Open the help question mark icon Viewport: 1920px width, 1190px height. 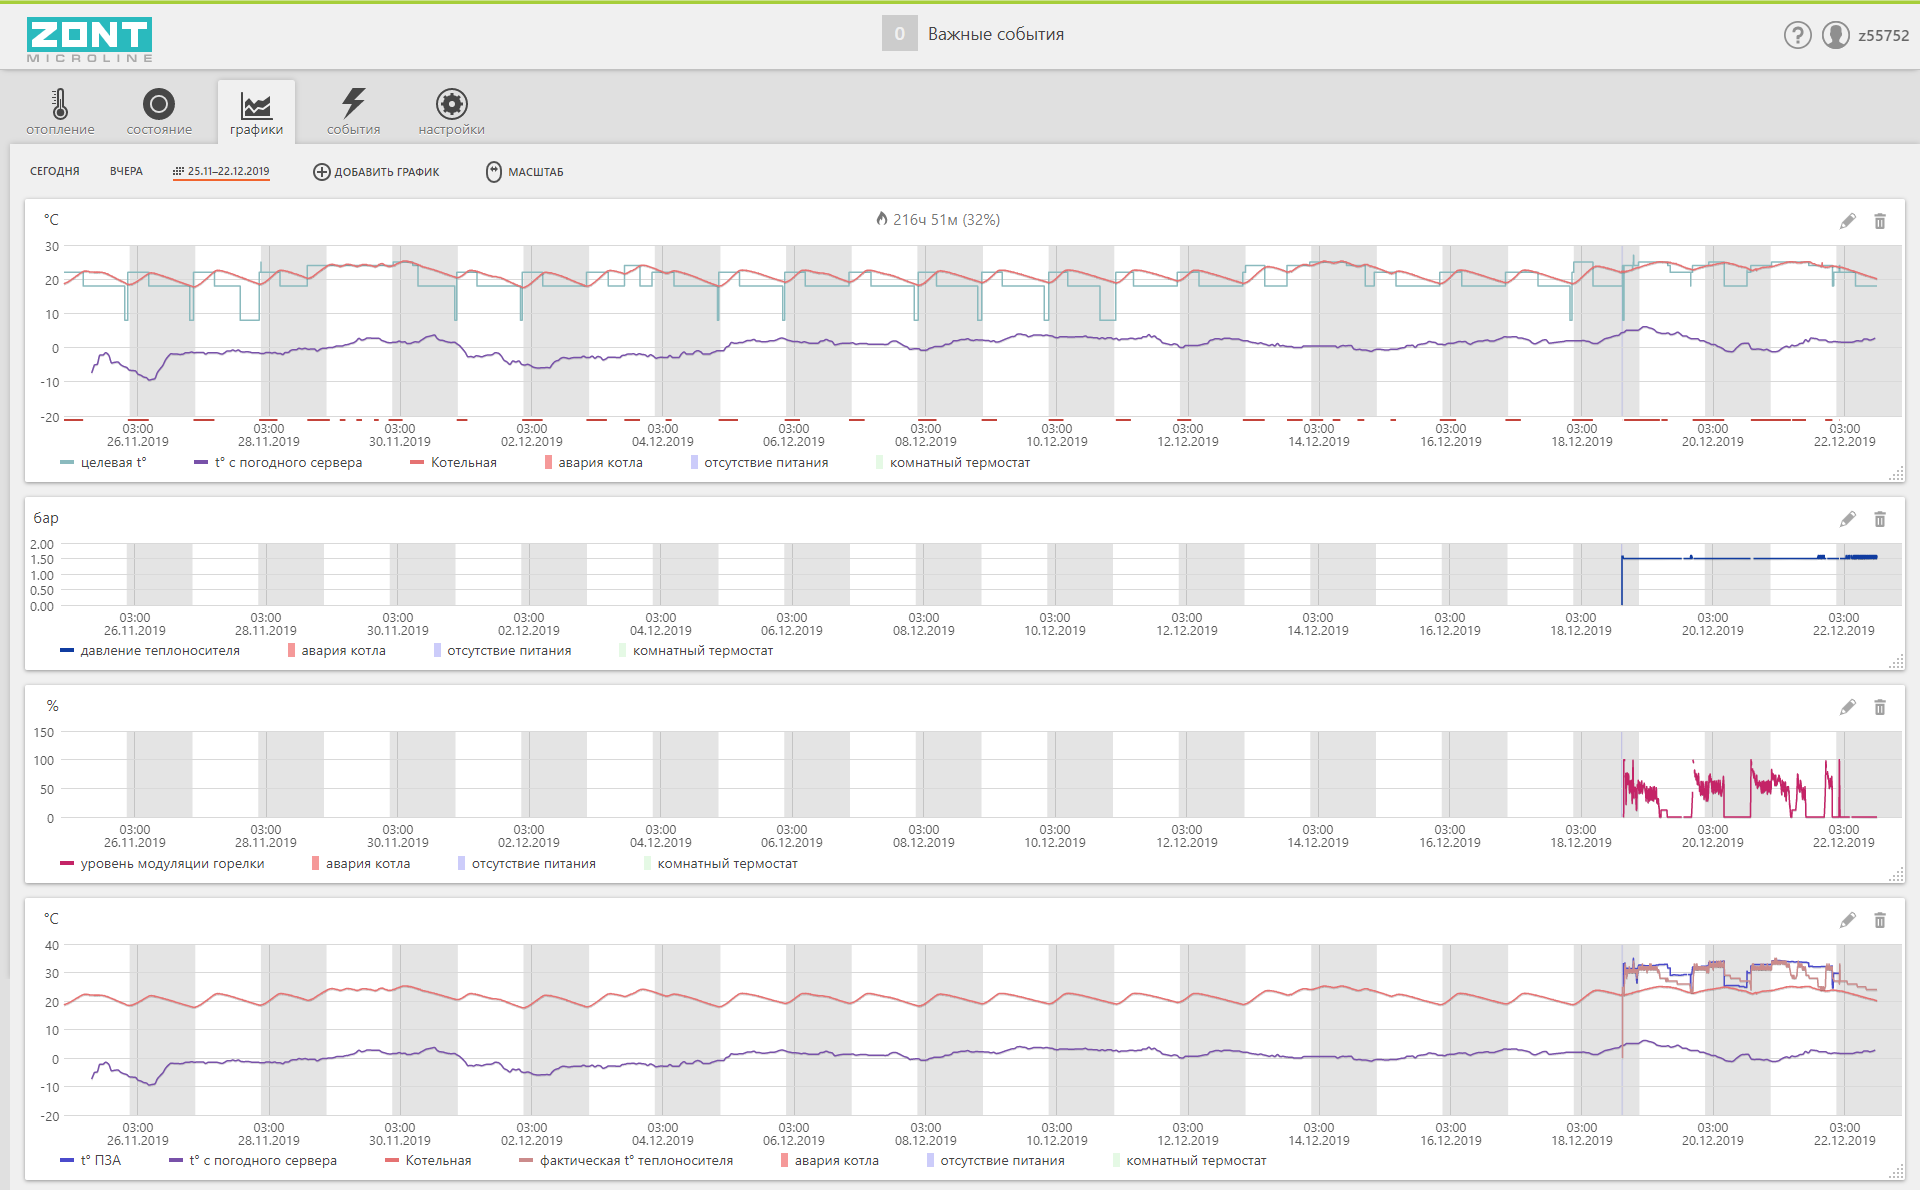tap(1797, 35)
